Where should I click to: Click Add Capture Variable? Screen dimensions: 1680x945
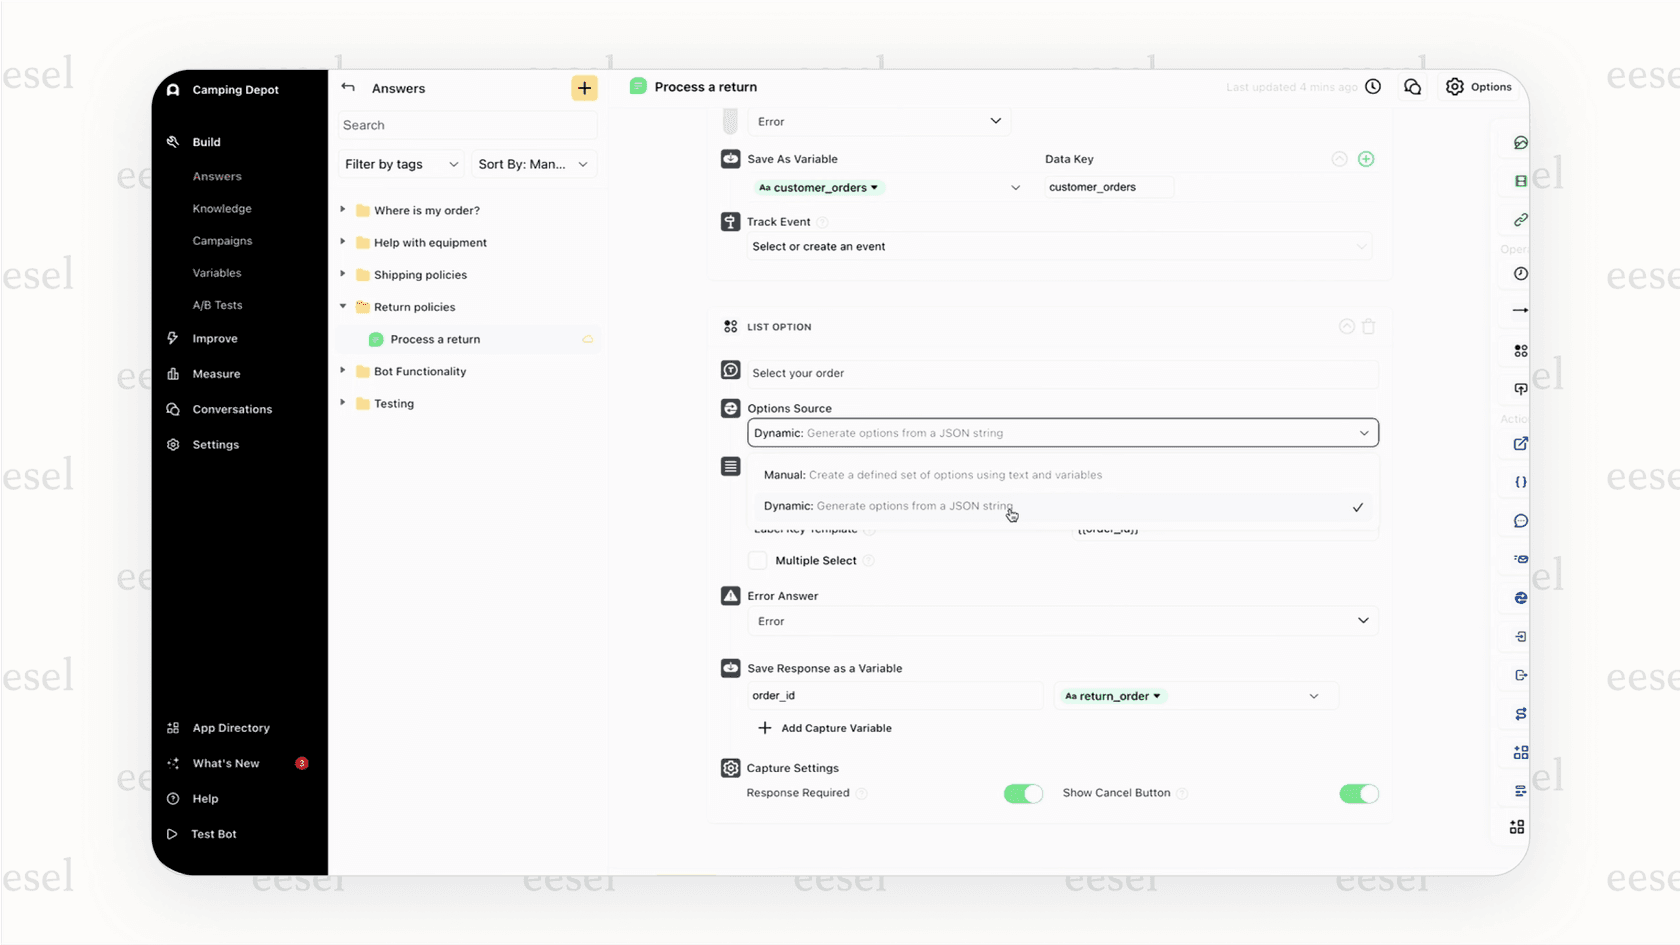pos(825,728)
